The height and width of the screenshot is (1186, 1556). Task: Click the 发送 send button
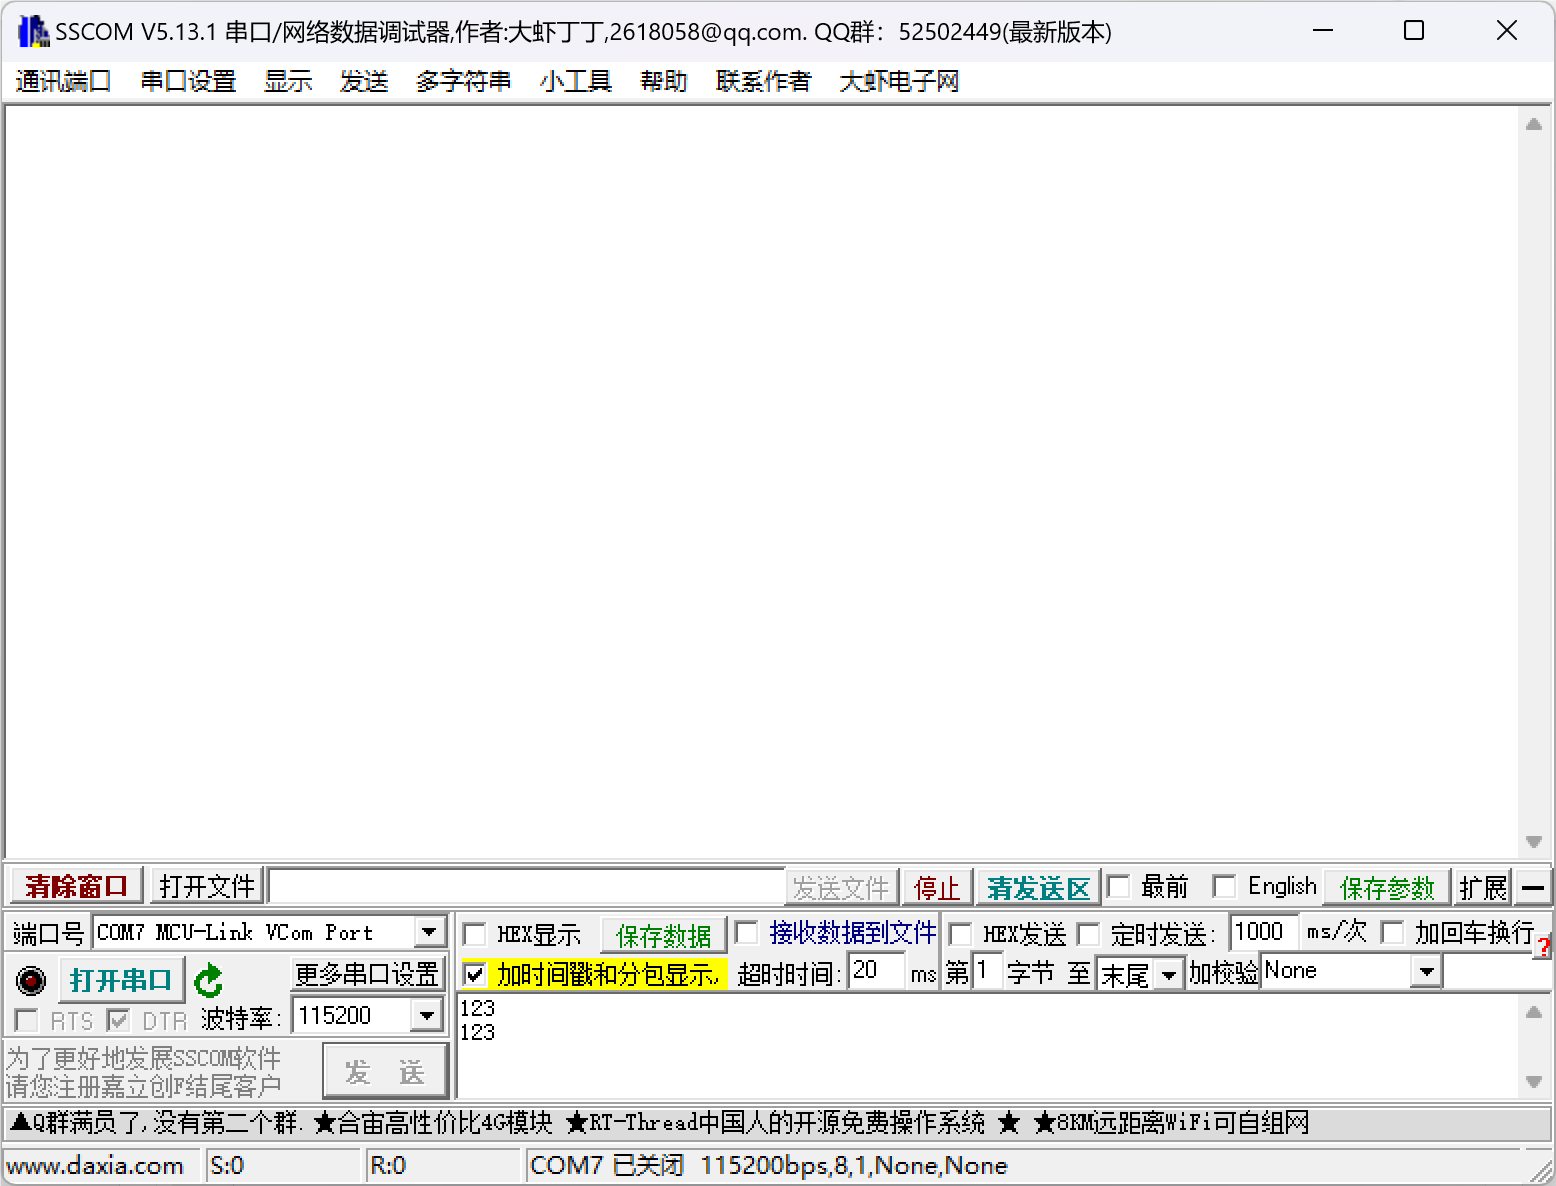coord(385,1072)
